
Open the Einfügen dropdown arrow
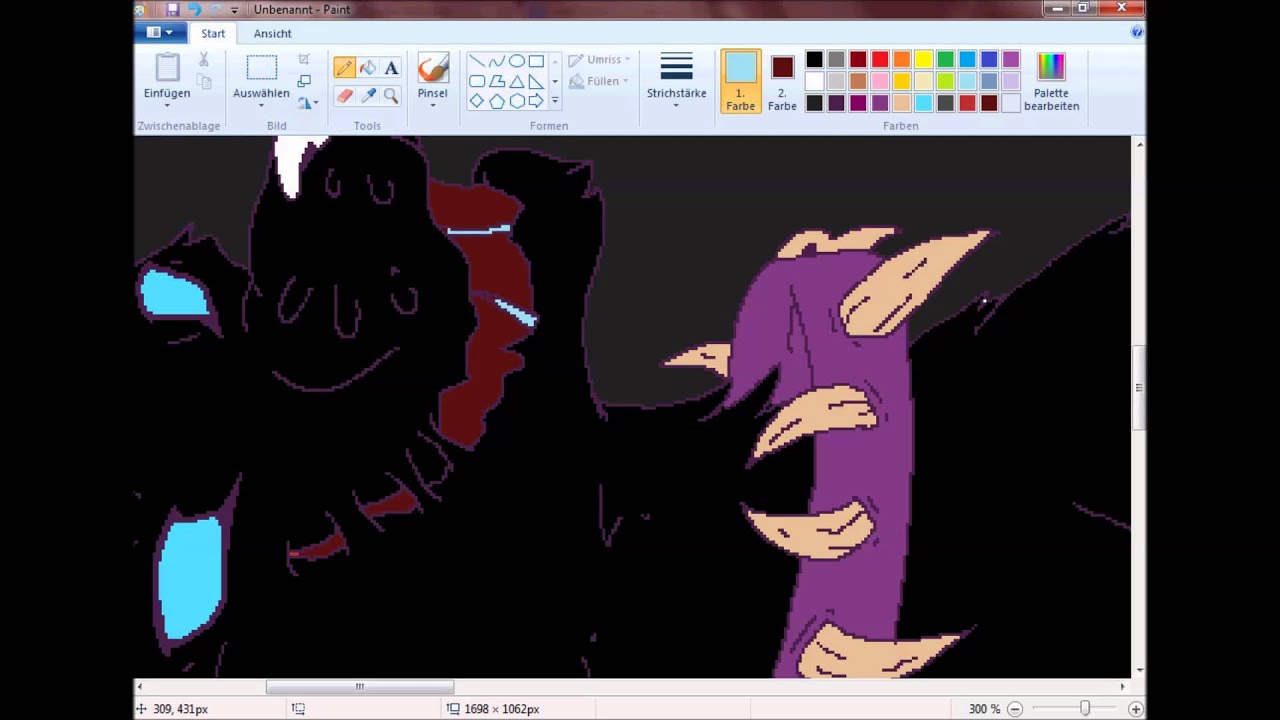167,105
